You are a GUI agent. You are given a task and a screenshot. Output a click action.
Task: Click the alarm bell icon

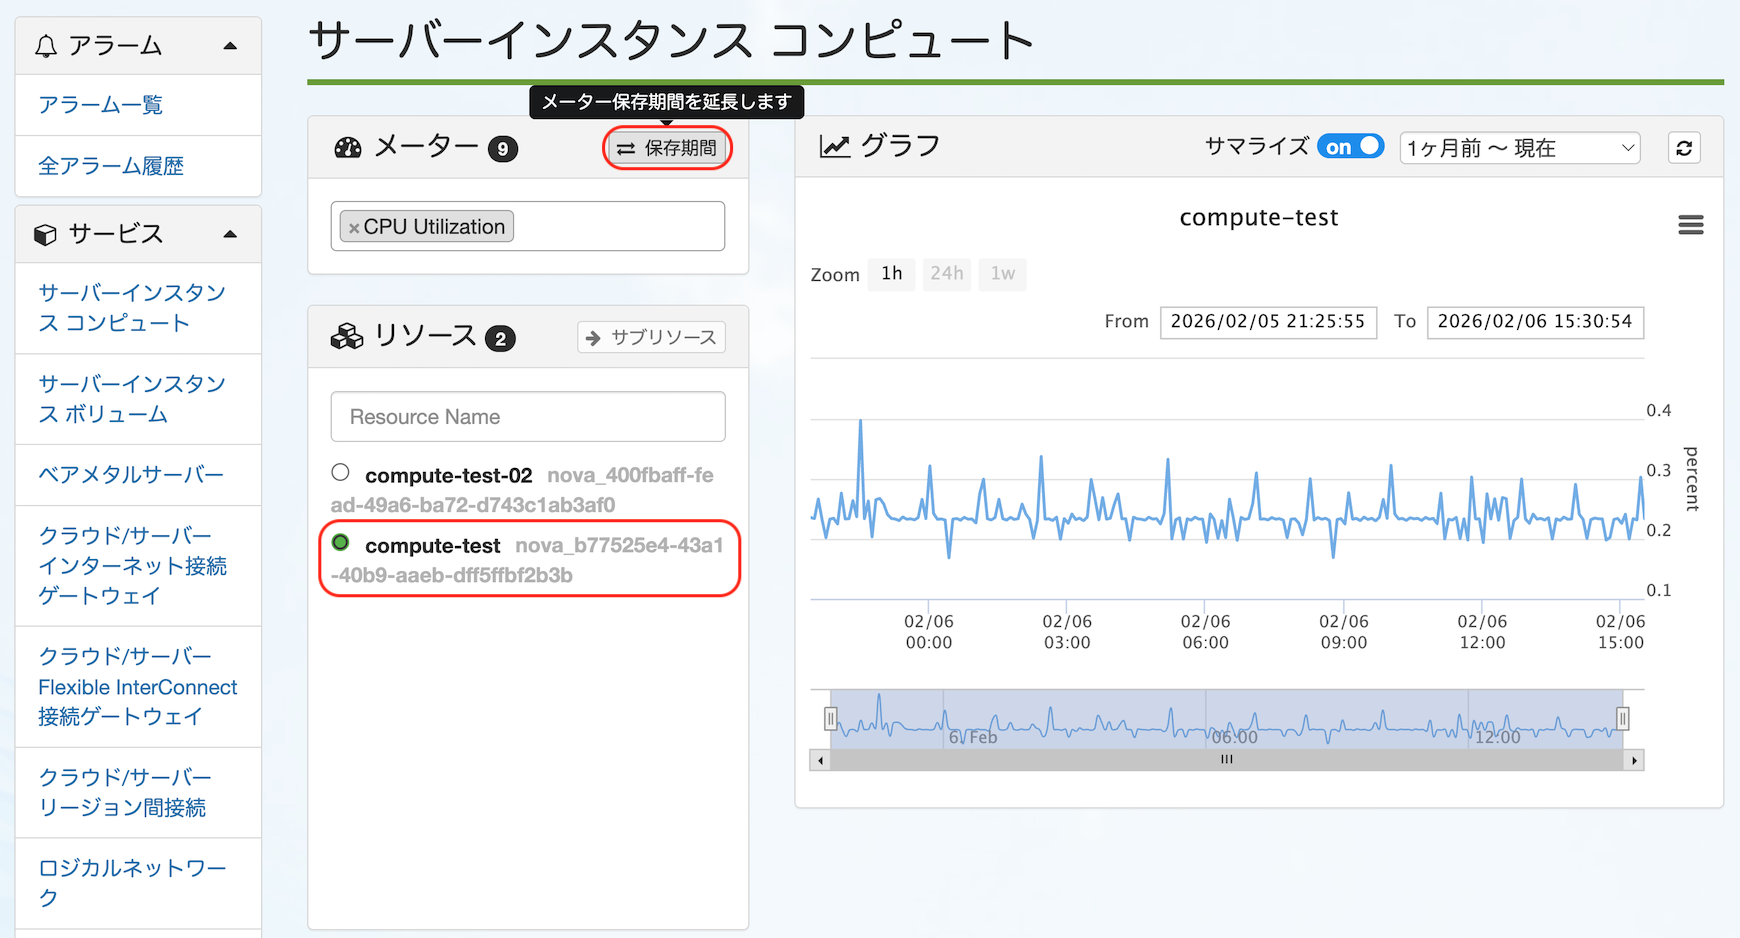pos(46,46)
